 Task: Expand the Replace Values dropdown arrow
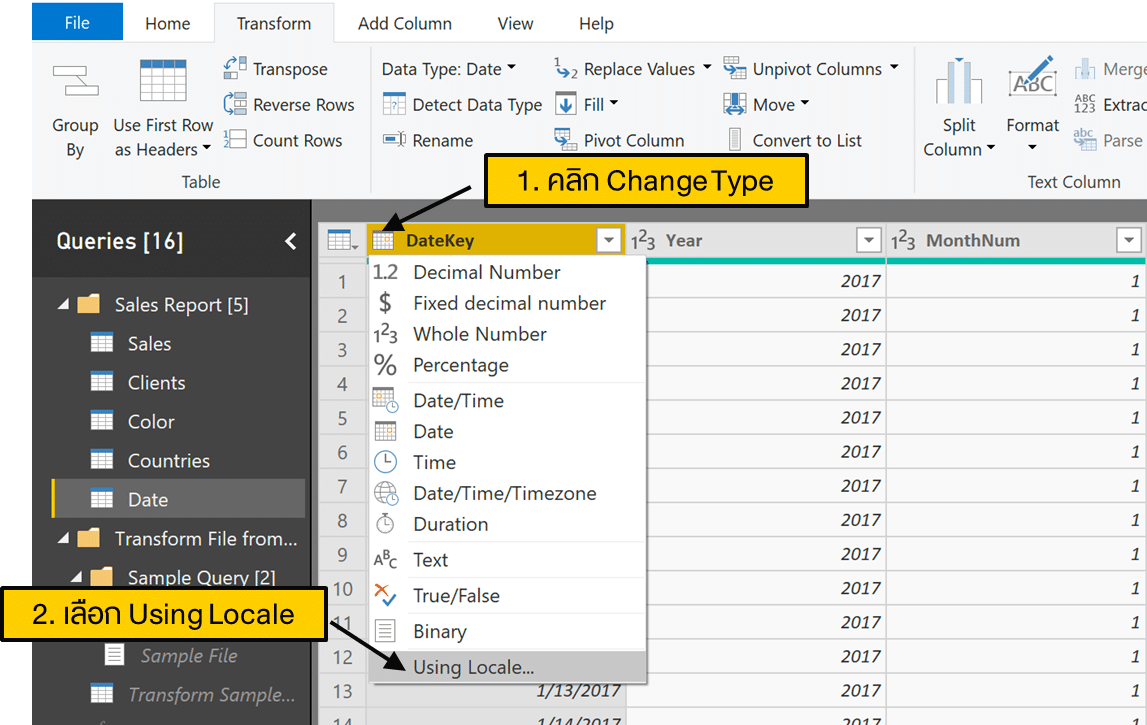click(707, 68)
